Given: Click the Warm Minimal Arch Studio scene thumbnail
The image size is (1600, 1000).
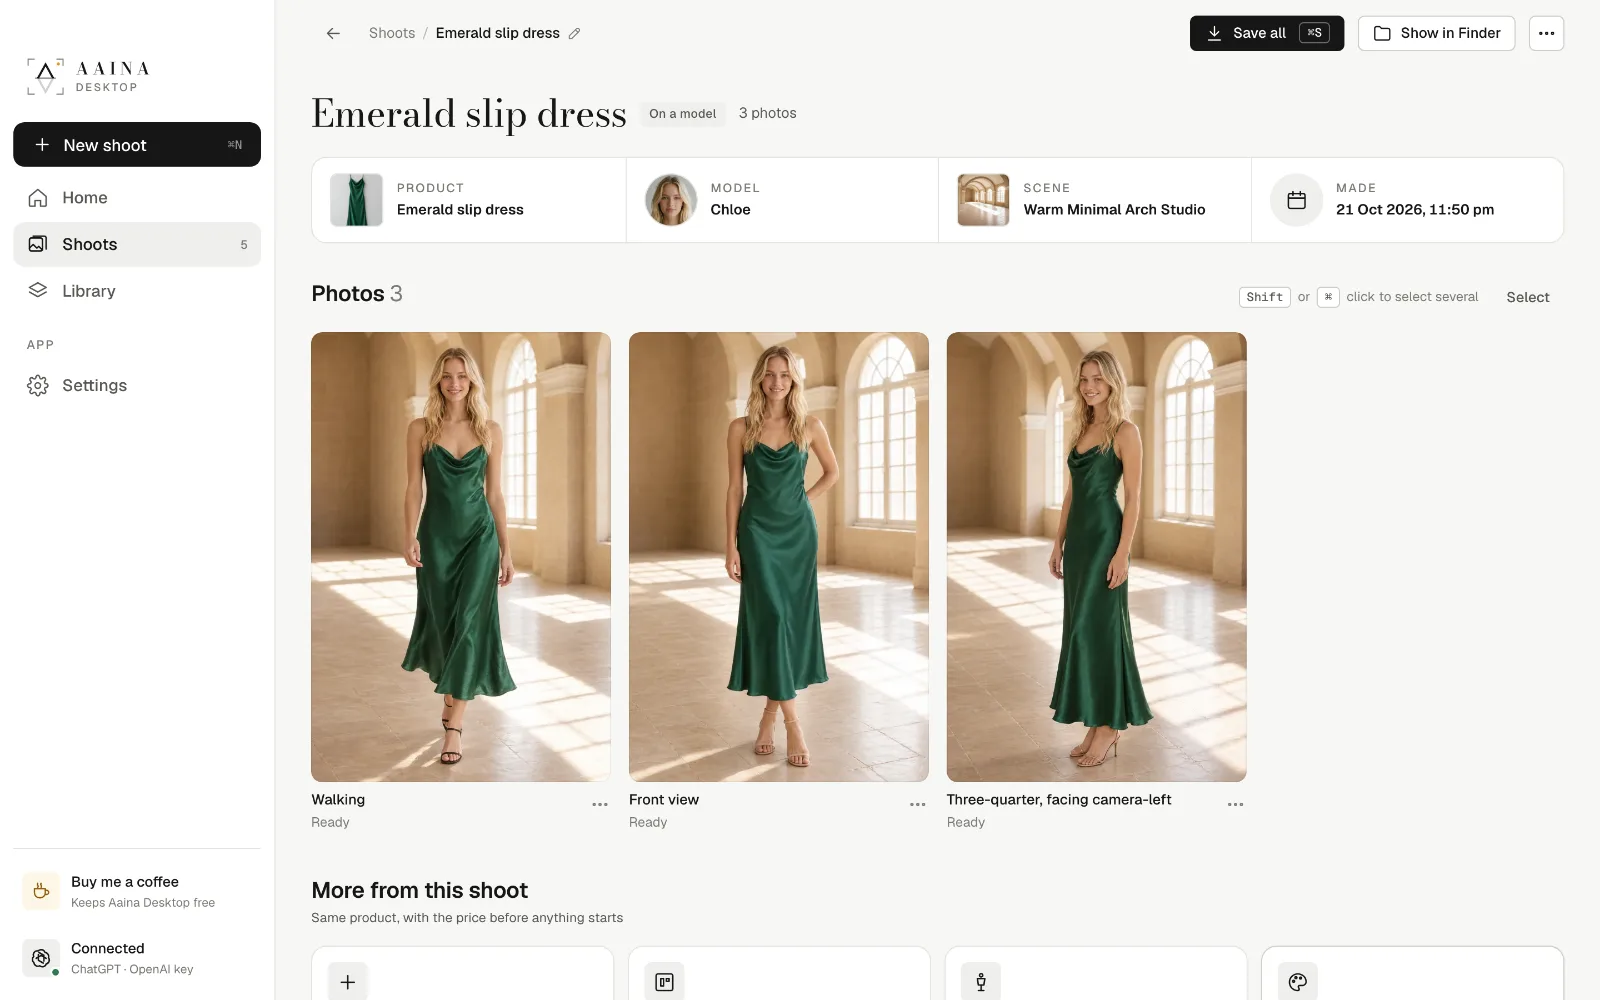Looking at the screenshot, I should pyautogui.click(x=983, y=200).
